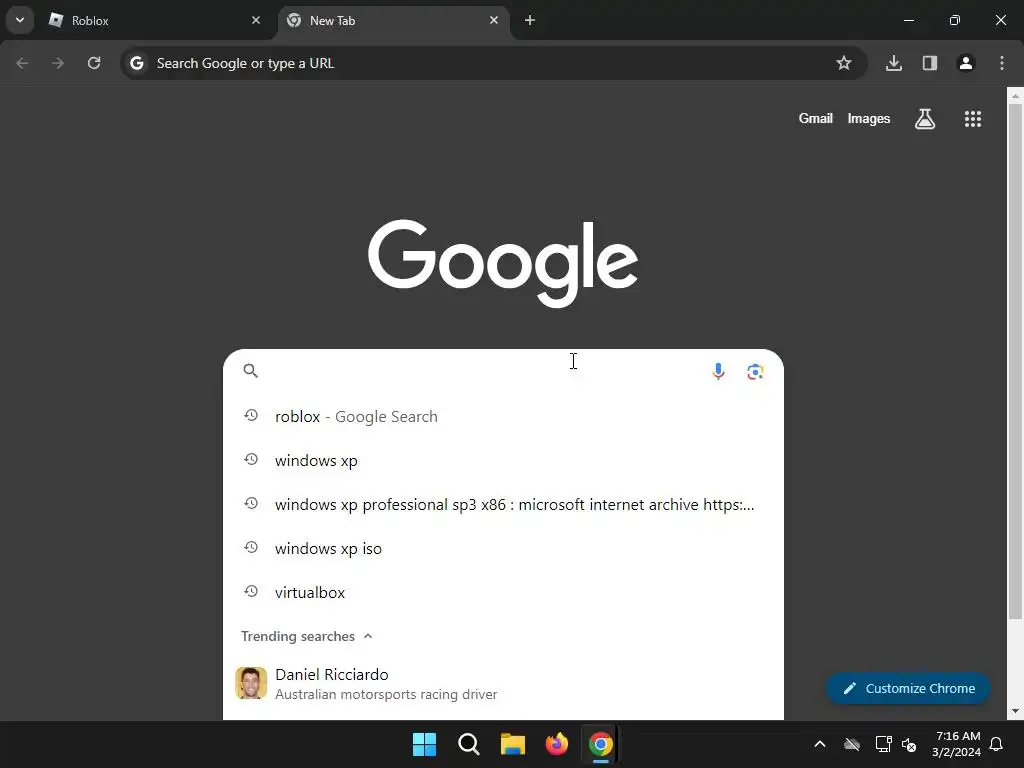Select Daniel Ricciardo trending search
Image resolution: width=1024 pixels, height=768 pixels.
tap(503, 683)
